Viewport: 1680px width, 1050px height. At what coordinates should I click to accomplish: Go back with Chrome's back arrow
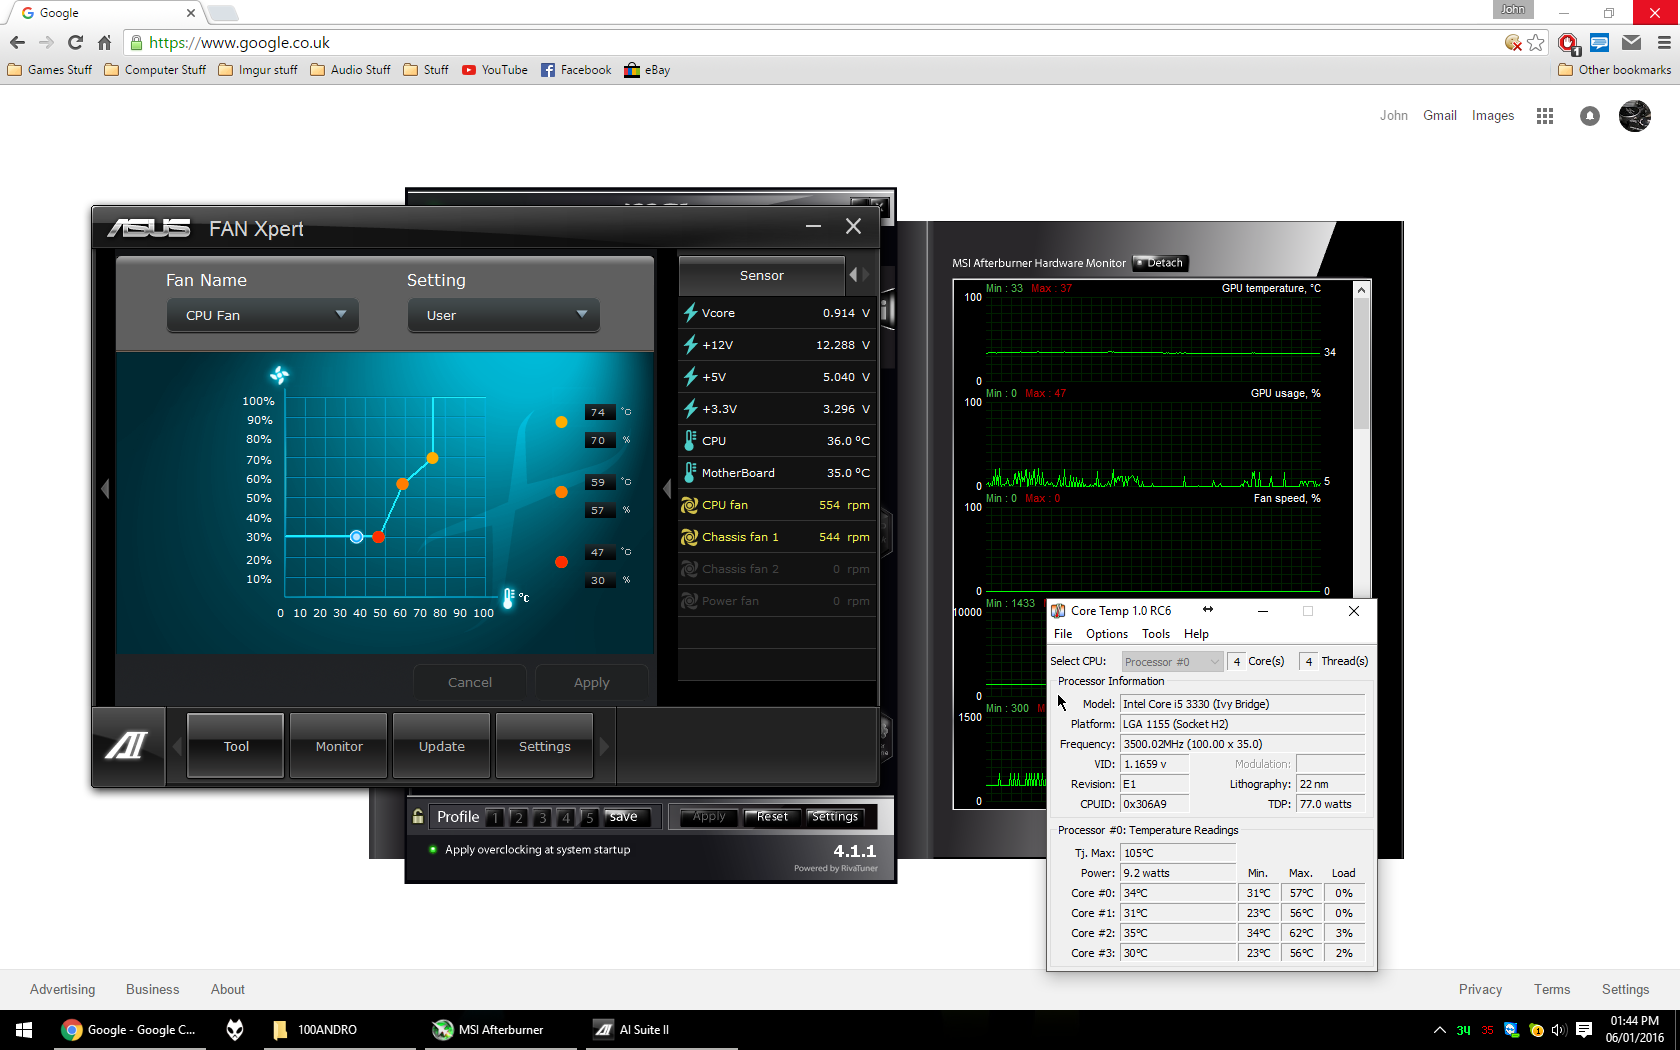coord(17,42)
